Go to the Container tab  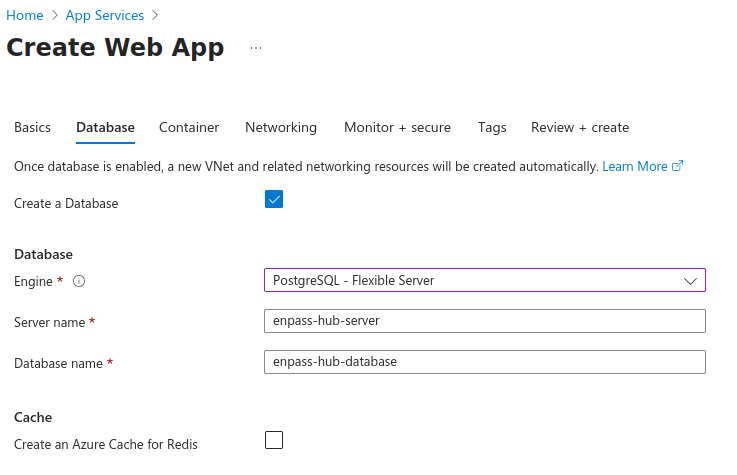(x=189, y=127)
